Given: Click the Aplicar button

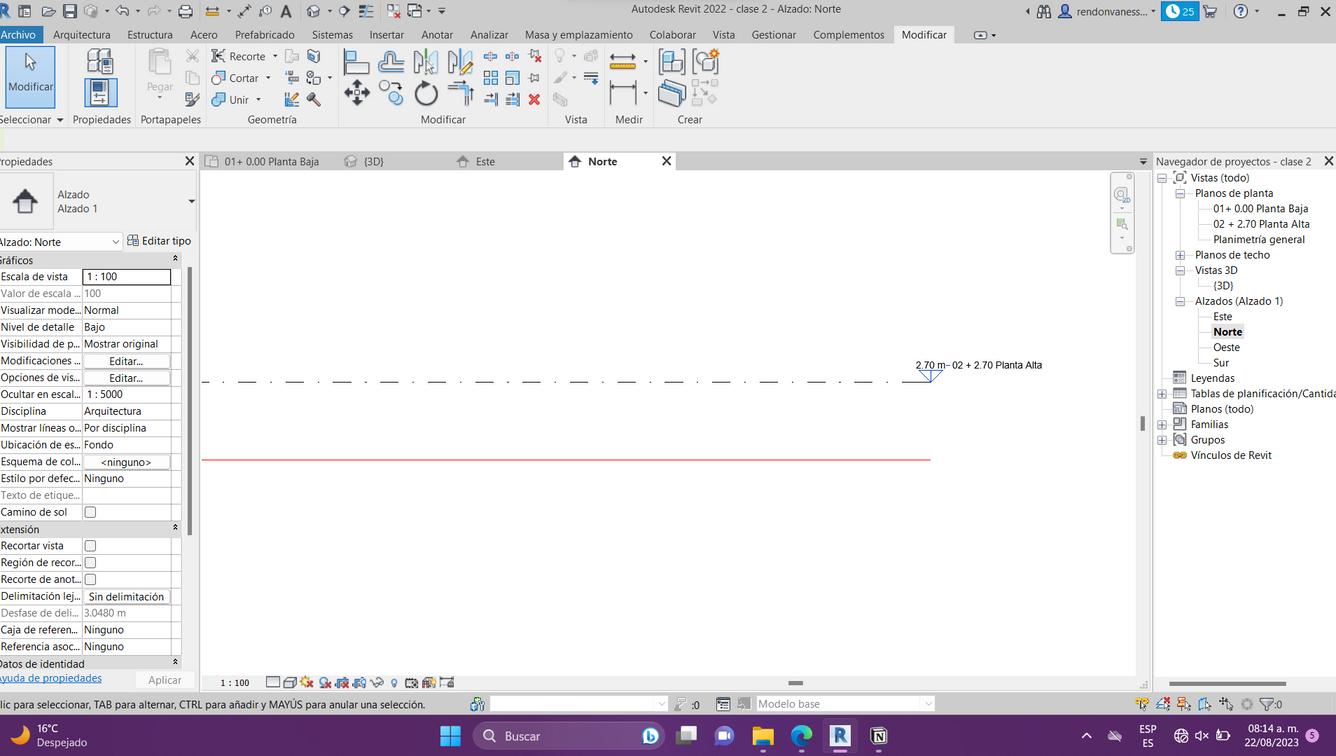Looking at the screenshot, I should 165,680.
